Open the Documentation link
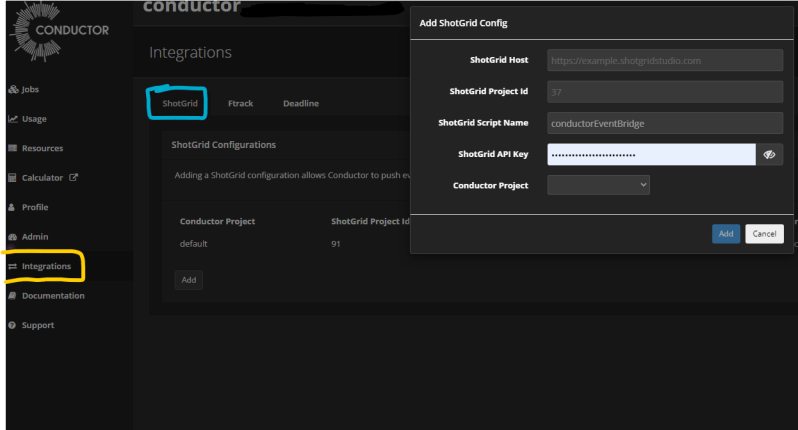Image resolution: width=798 pixels, height=430 pixels. (x=53, y=296)
